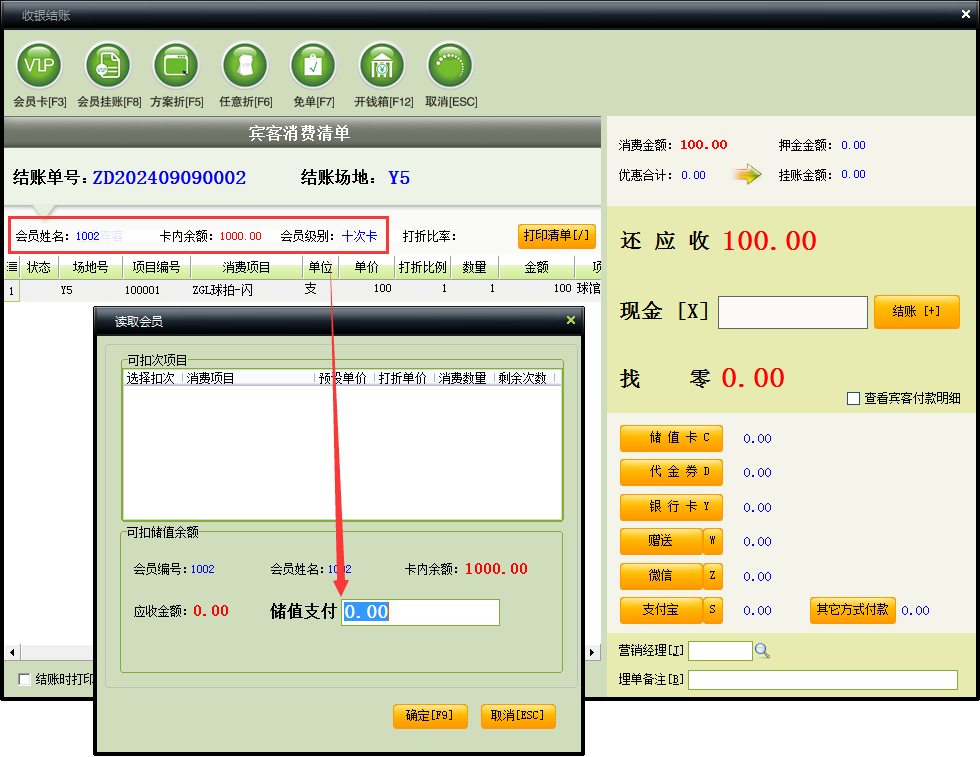This screenshot has width=980, height=757.
Task: Click the 储值支付 amount field
Action: (x=421, y=612)
